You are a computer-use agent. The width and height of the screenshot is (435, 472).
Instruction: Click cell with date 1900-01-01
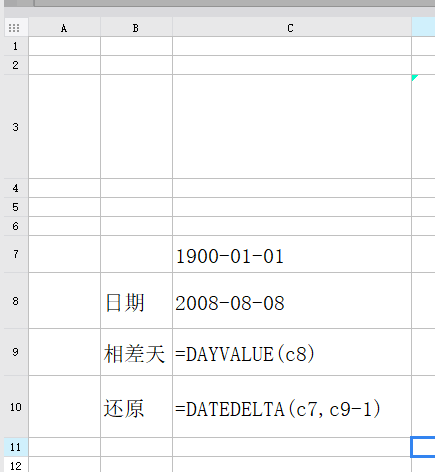(x=292, y=254)
